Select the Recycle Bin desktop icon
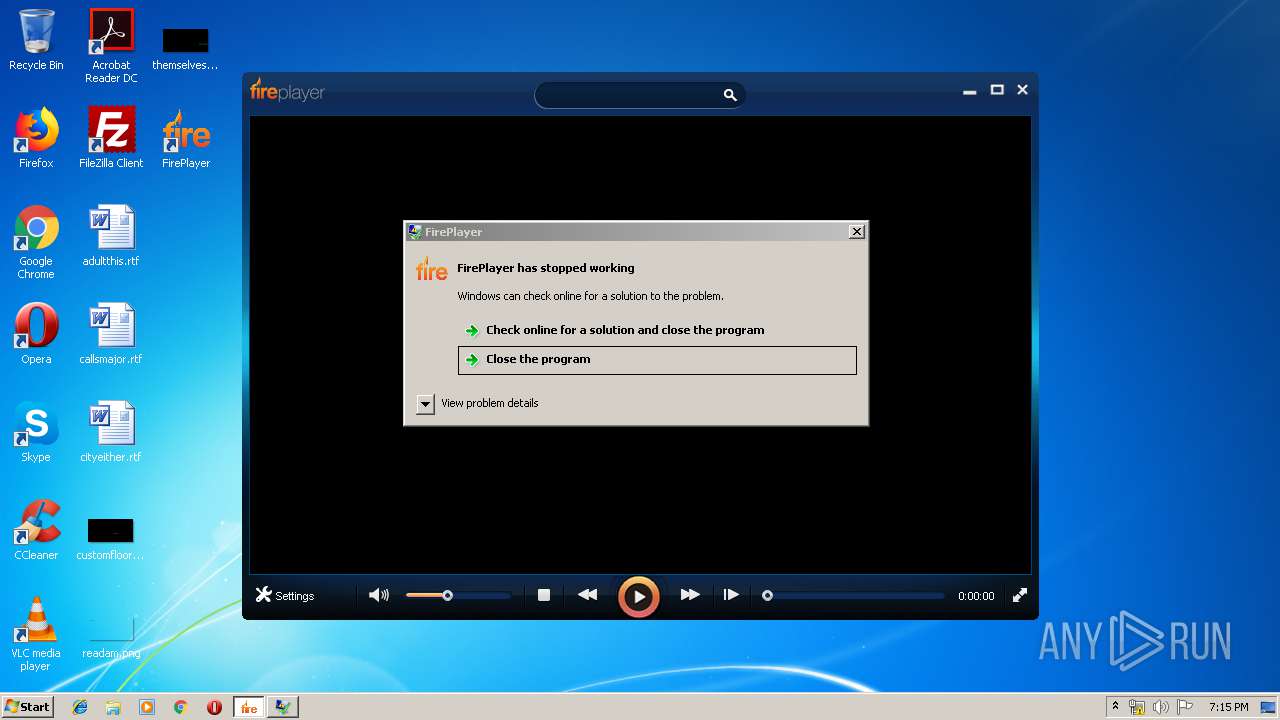The height and width of the screenshot is (720, 1280). 36,40
